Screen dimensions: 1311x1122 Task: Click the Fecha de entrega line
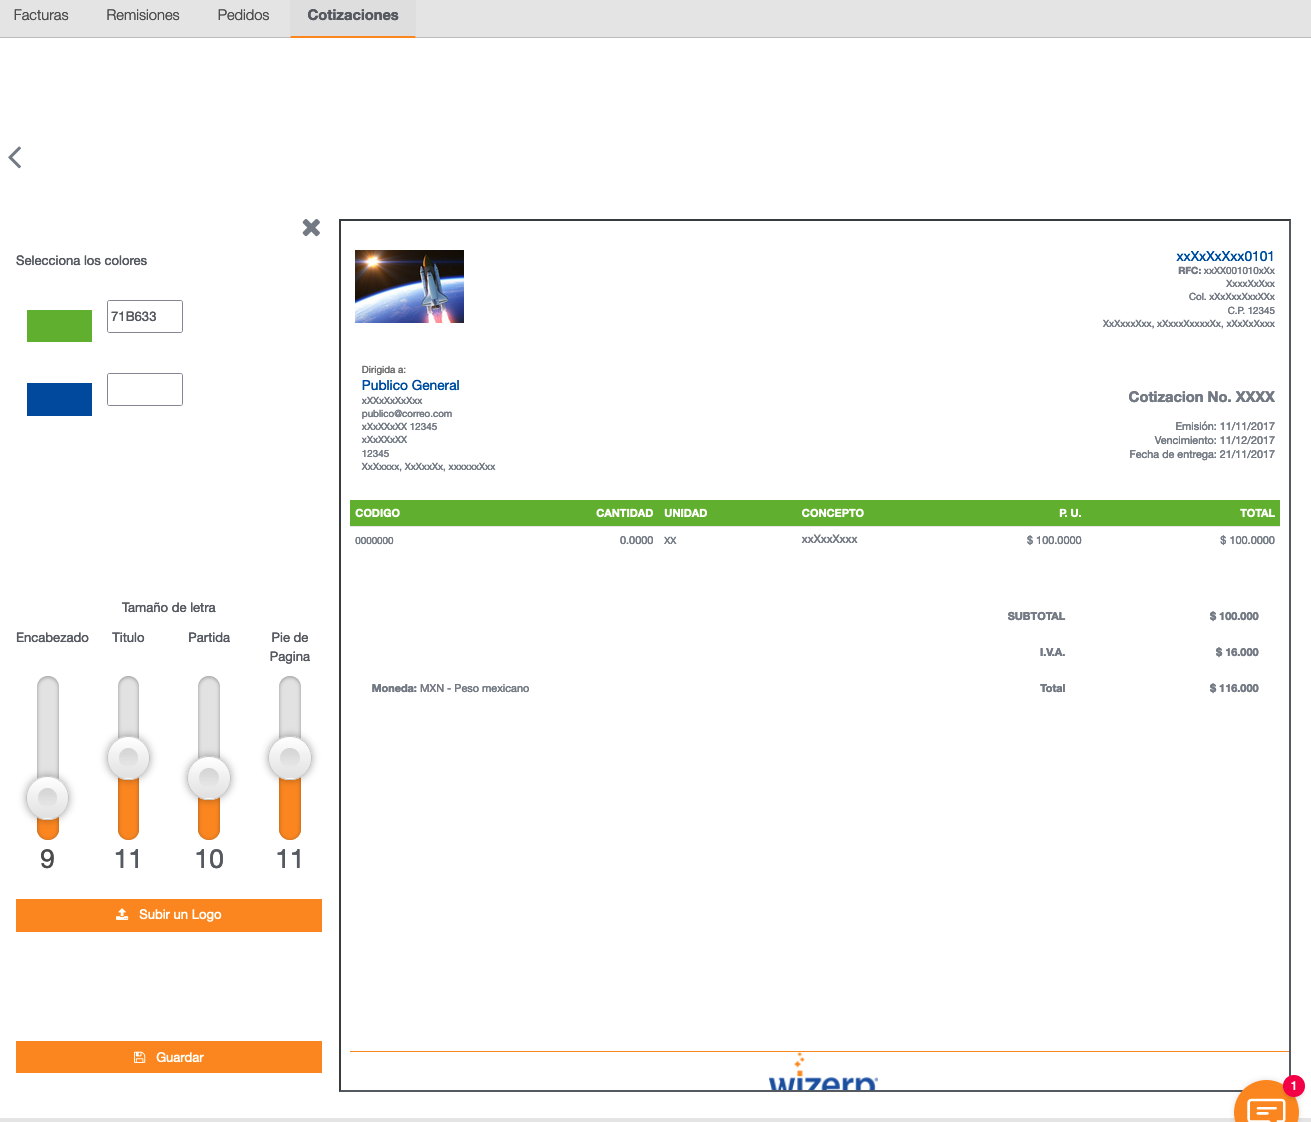coord(1202,454)
